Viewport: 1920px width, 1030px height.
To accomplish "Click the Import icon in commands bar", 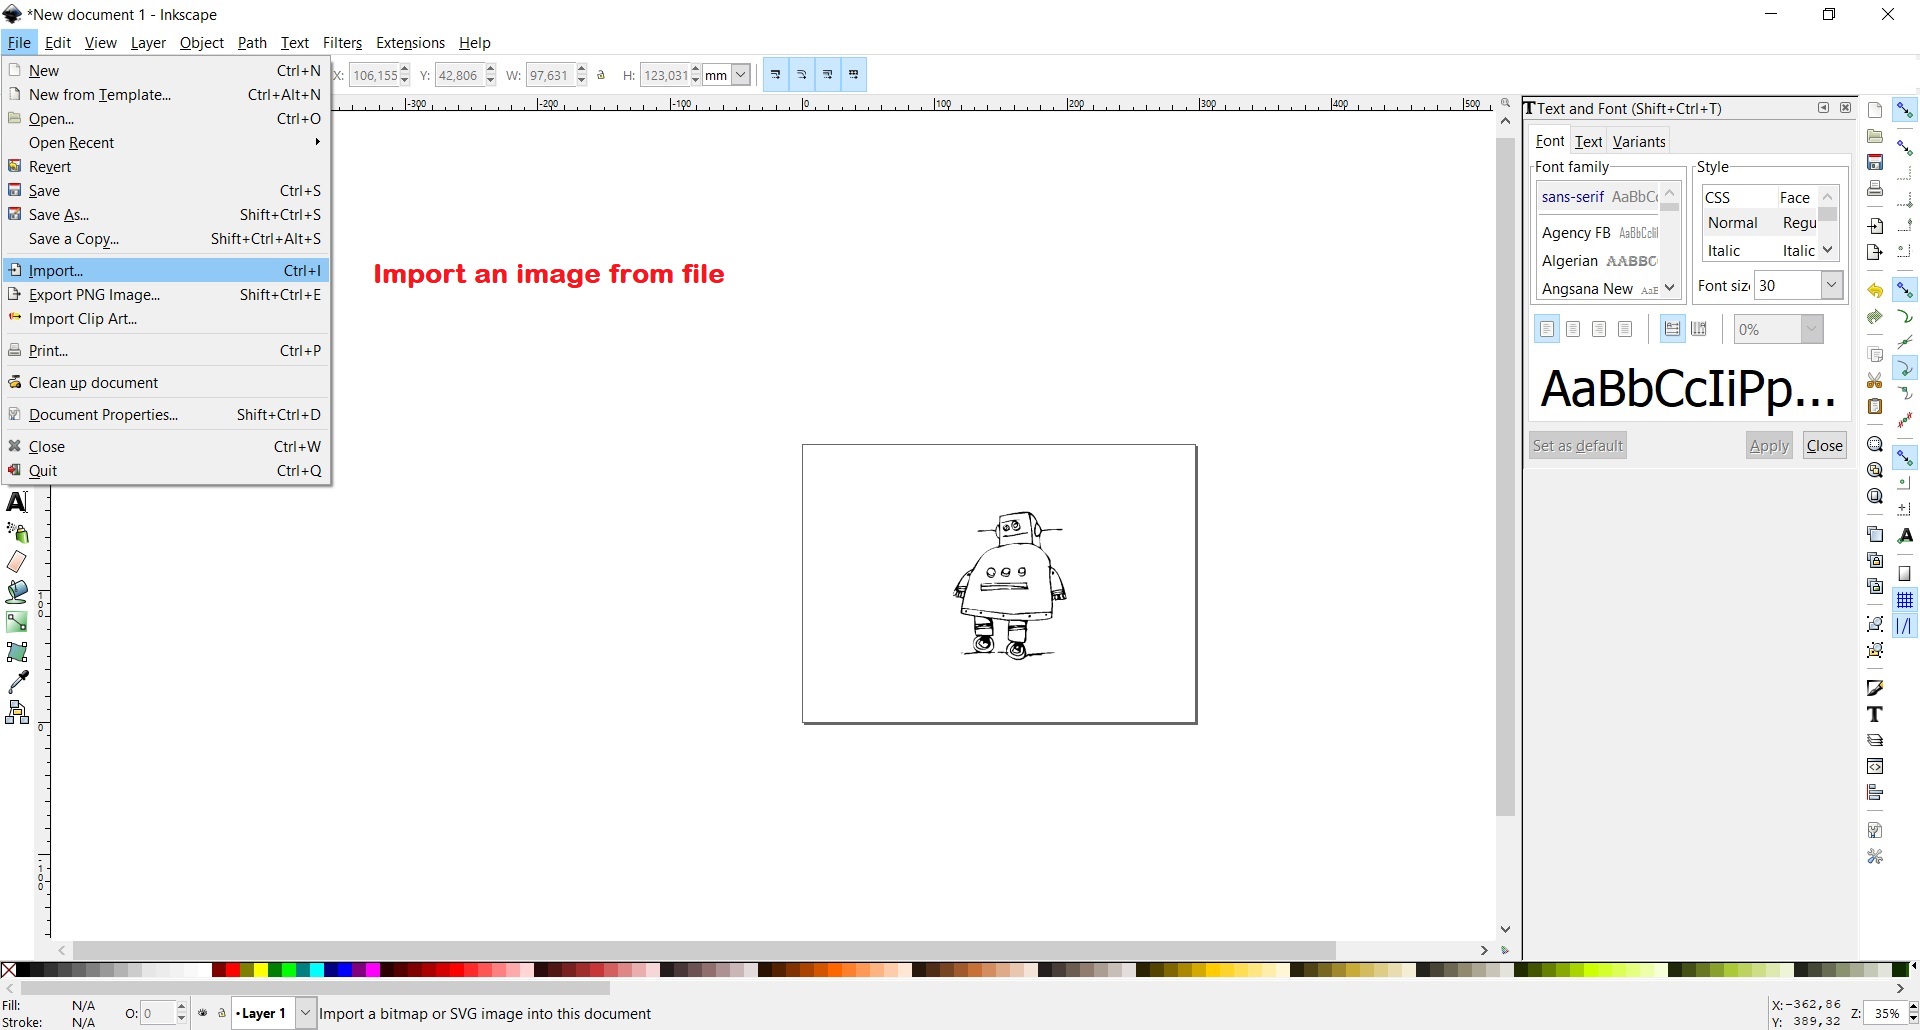I will pyautogui.click(x=1875, y=226).
